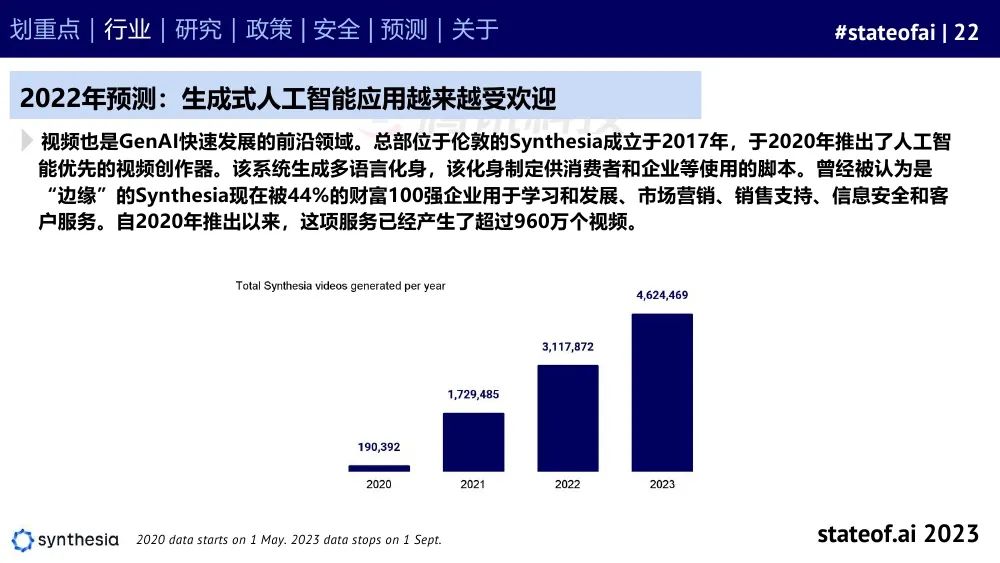Click the 4,624,469 data label

662,295
